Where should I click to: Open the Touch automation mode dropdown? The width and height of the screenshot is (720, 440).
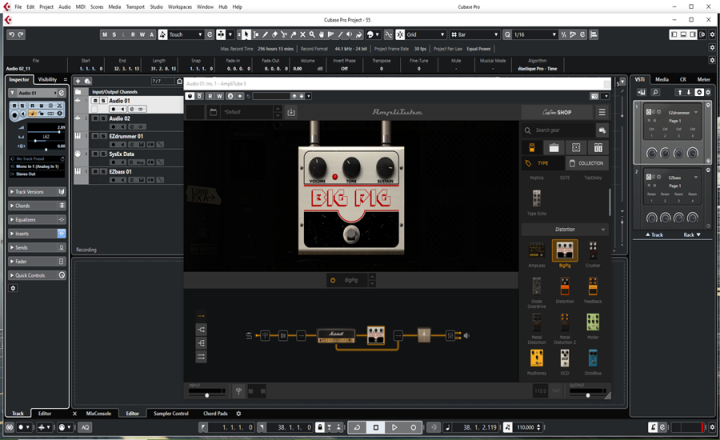tap(186, 34)
